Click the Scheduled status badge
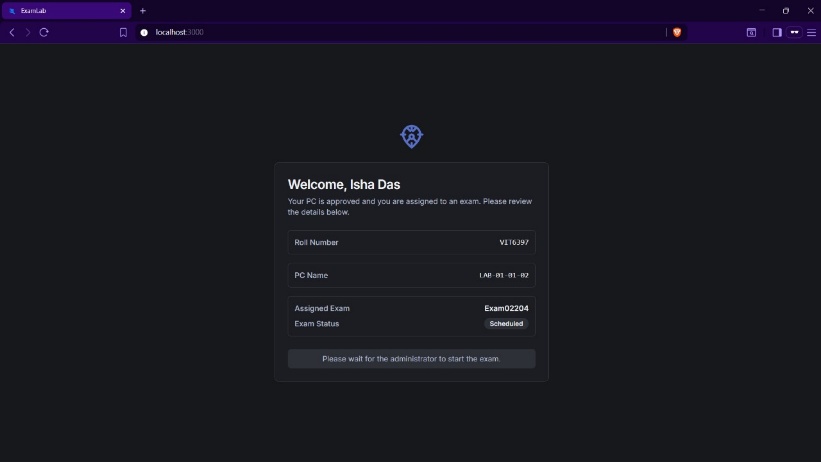 506,324
